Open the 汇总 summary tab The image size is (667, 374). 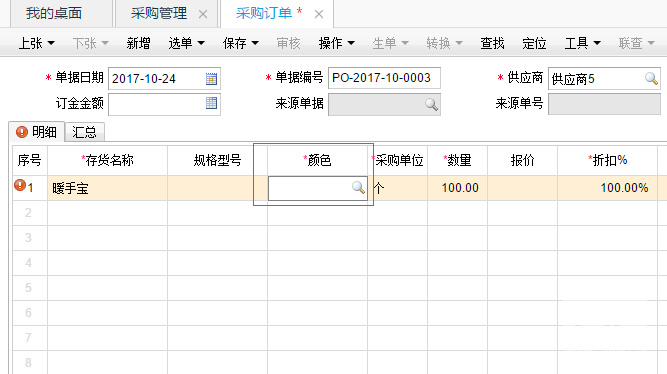click(x=84, y=132)
